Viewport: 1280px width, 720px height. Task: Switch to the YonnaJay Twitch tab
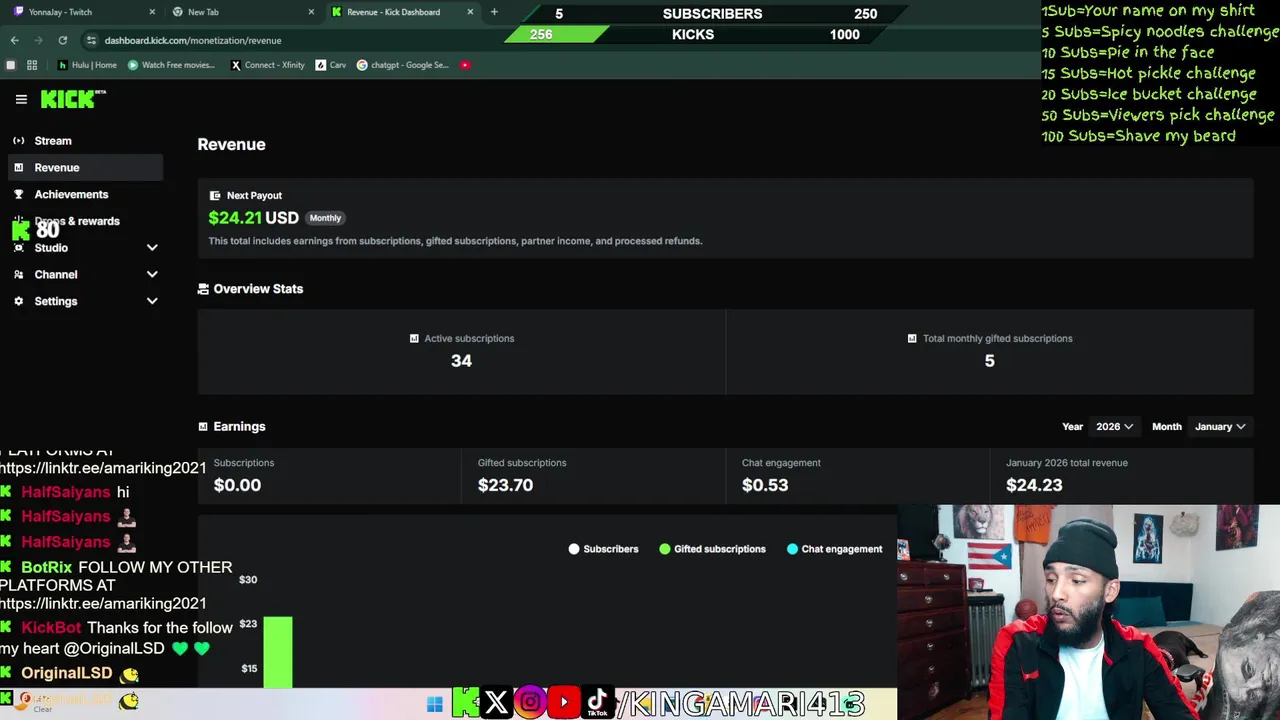82,12
